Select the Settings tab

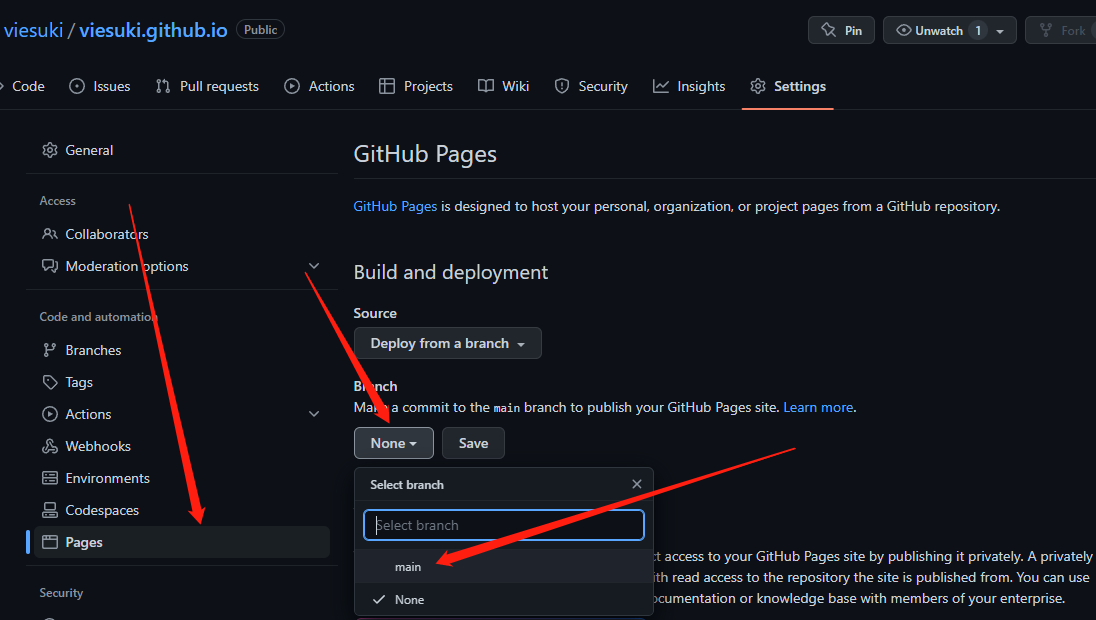pyautogui.click(x=788, y=86)
